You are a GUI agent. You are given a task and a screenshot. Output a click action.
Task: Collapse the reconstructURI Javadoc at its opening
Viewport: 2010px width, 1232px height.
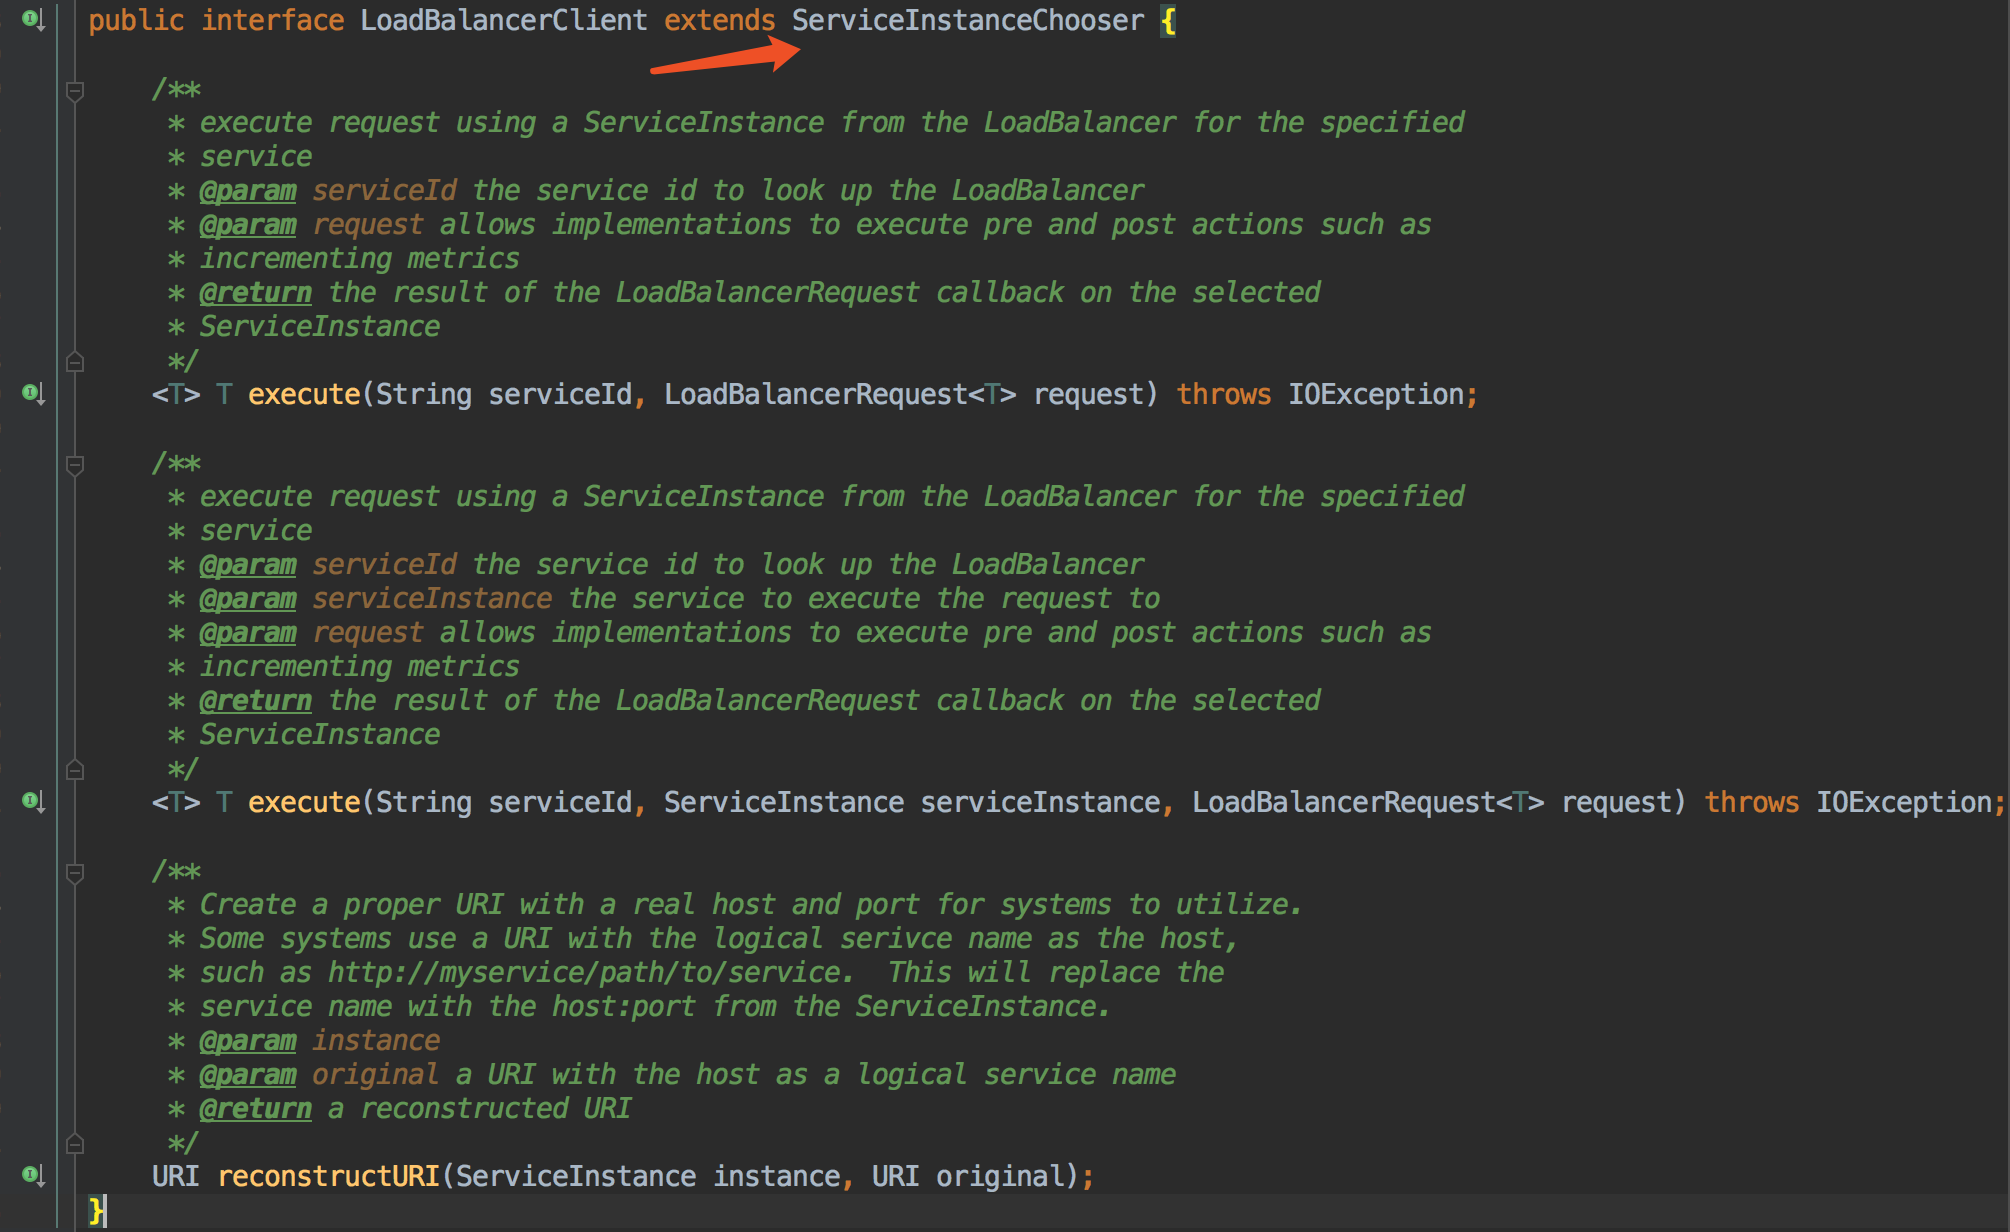(75, 873)
